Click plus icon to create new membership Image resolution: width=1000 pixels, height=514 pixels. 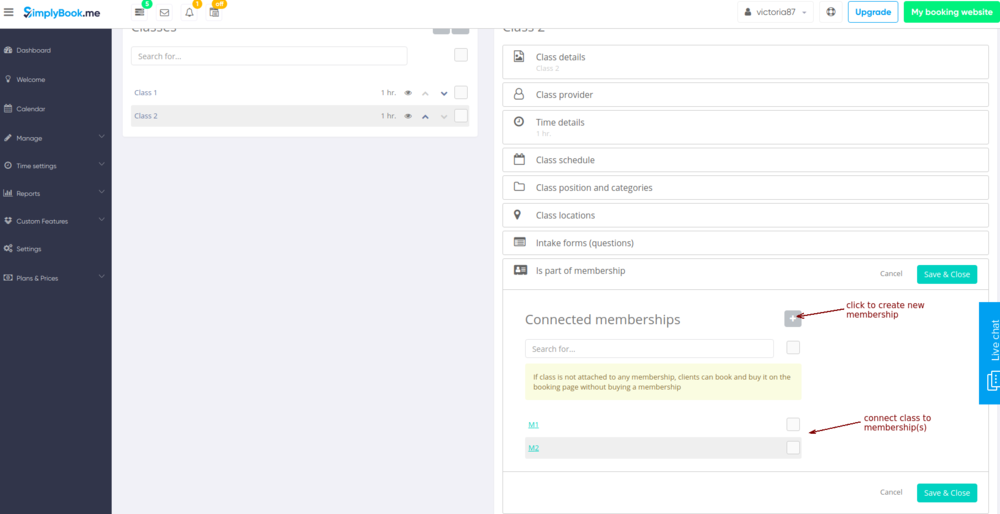point(792,319)
